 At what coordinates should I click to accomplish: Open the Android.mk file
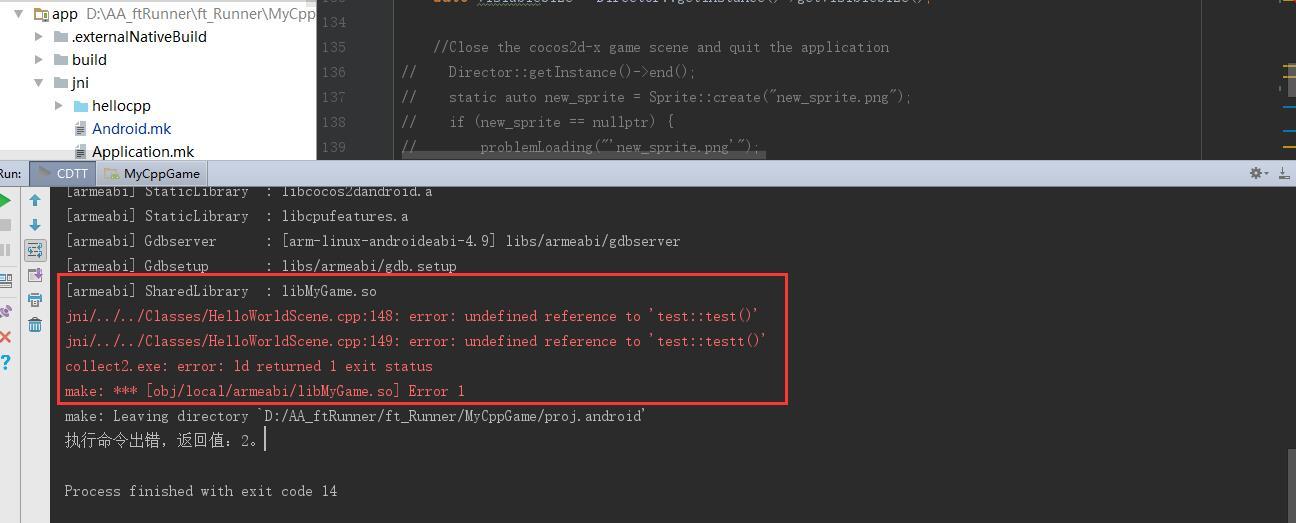click(x=131, y=128)
